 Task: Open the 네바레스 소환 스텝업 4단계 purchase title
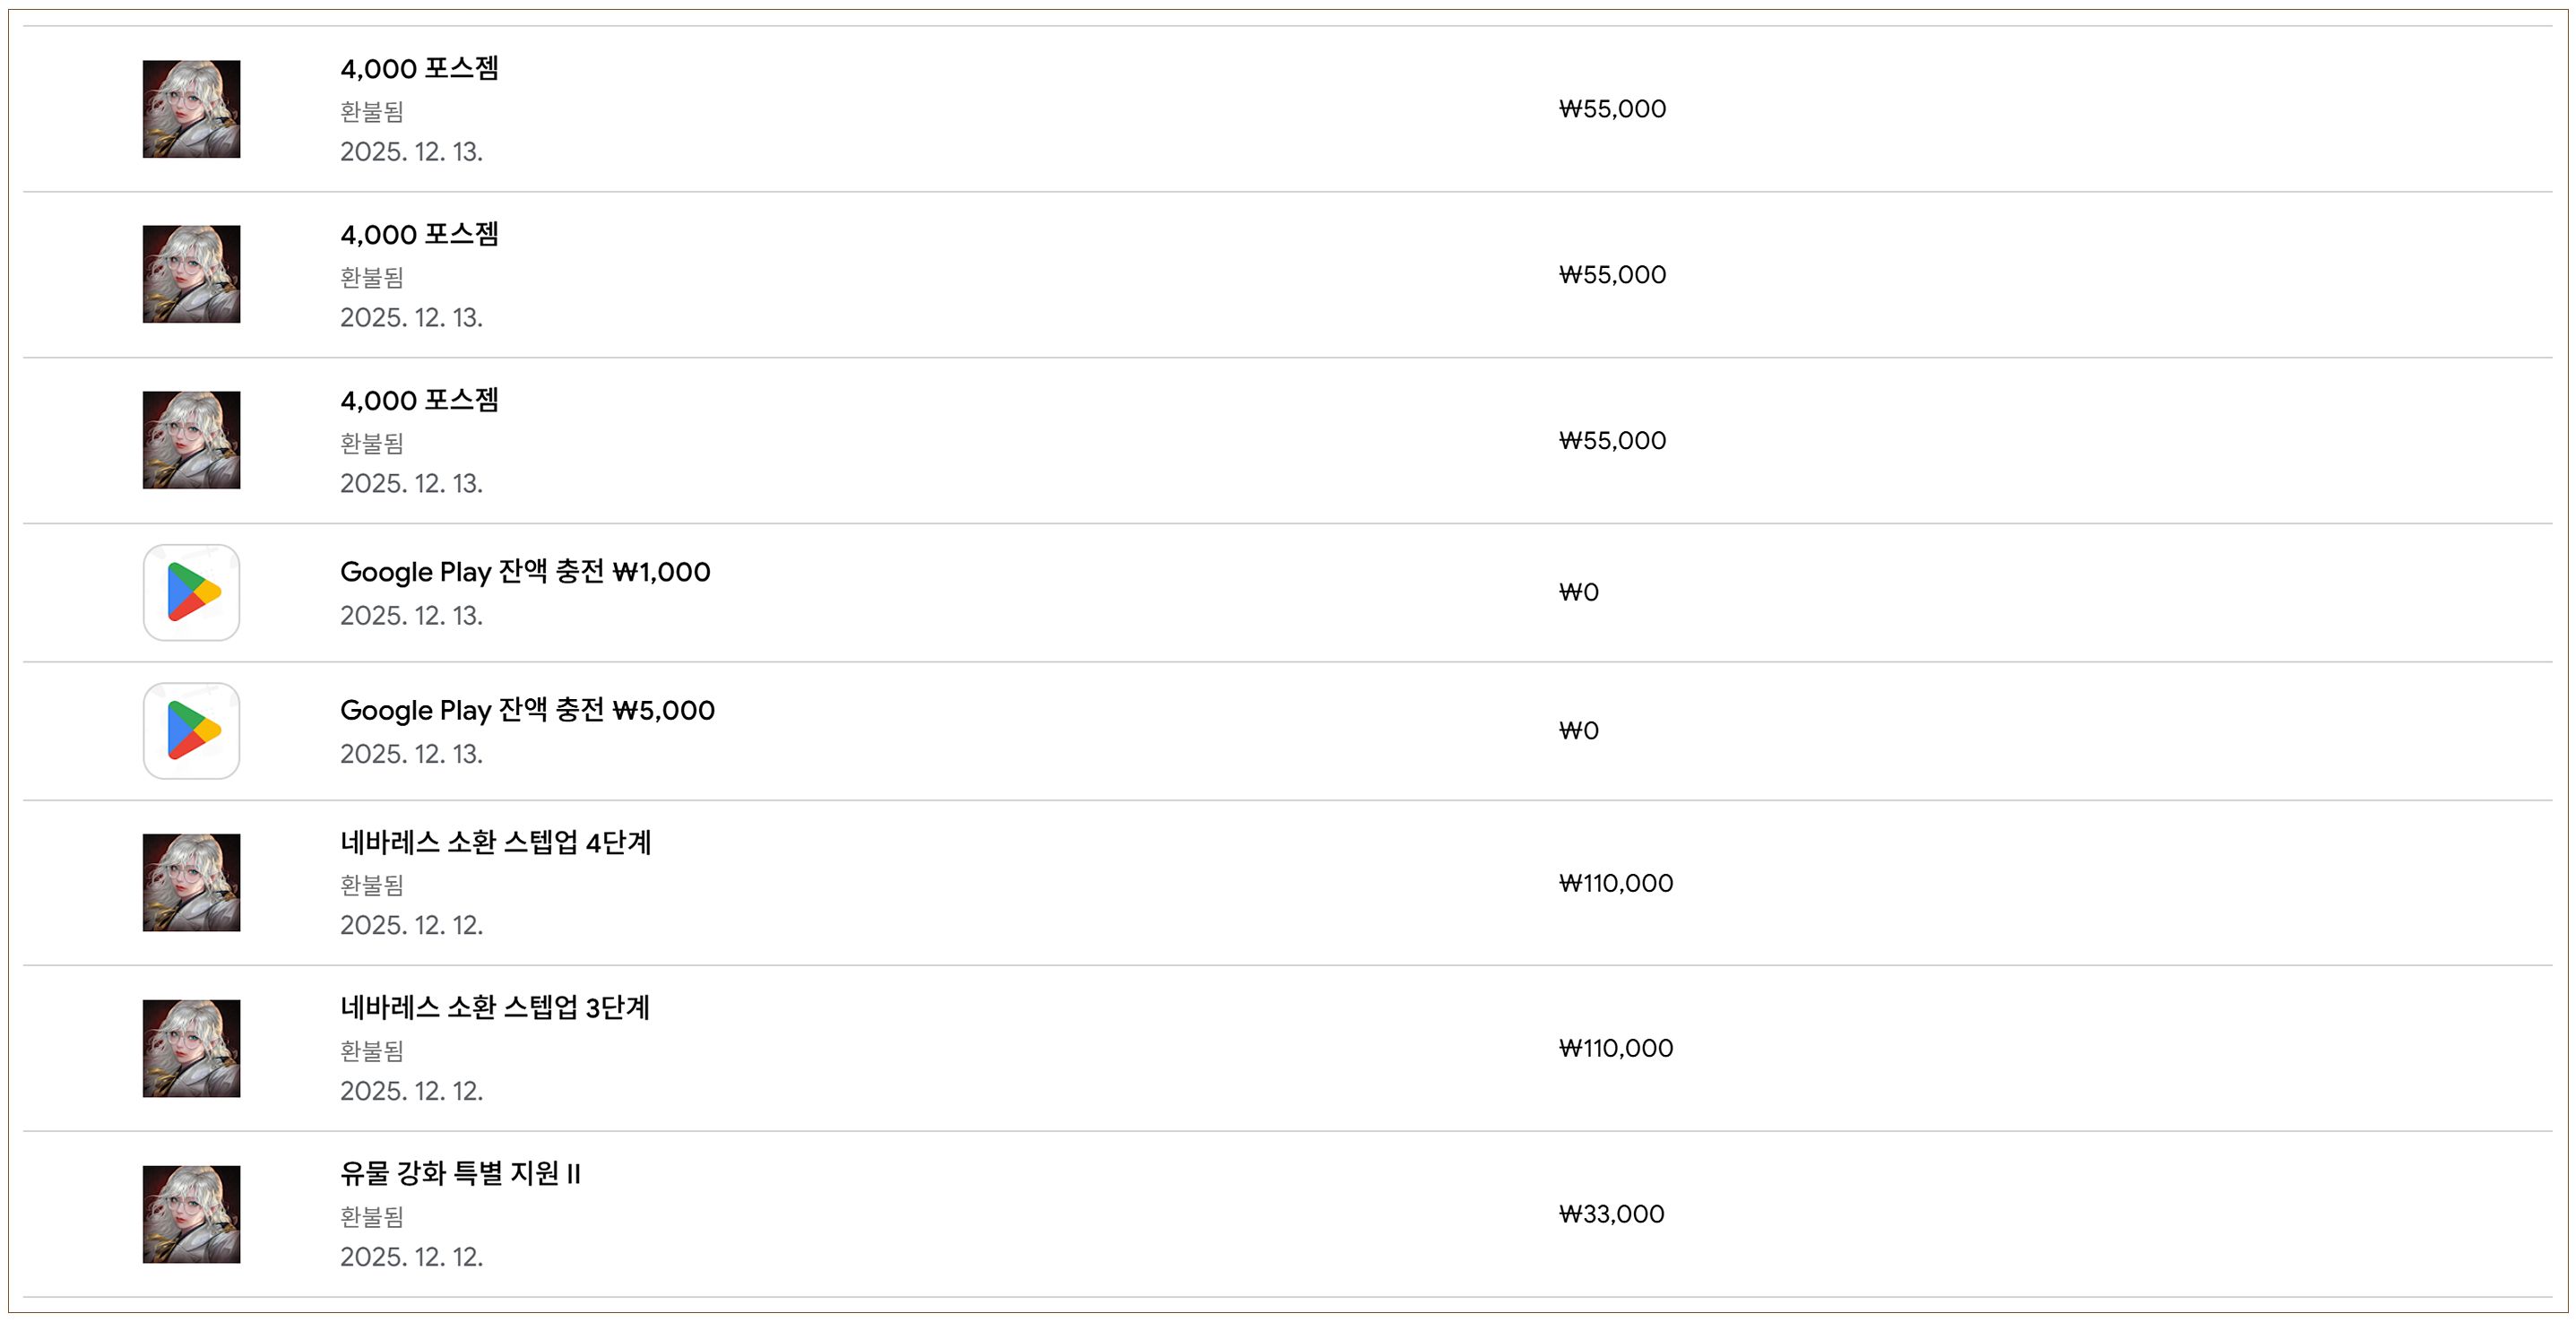click(x=495, y=842)
